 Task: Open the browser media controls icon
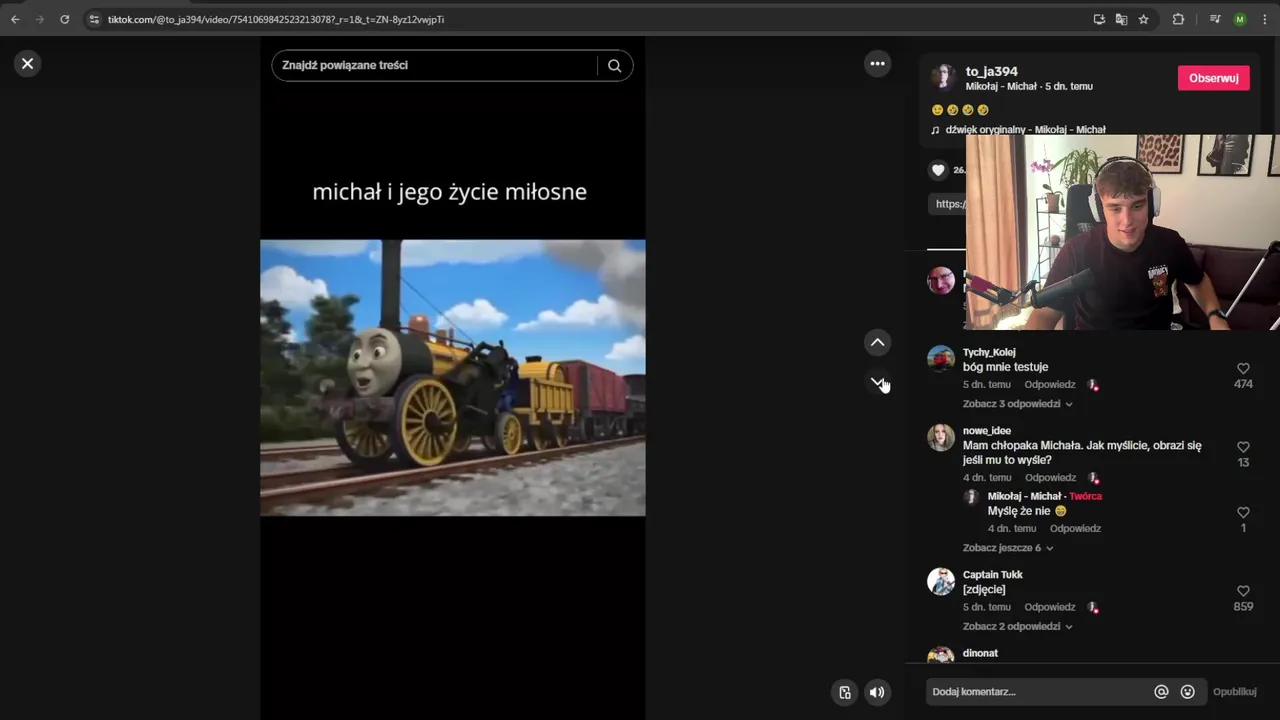pyautogui.click(x=1215, y=19)
